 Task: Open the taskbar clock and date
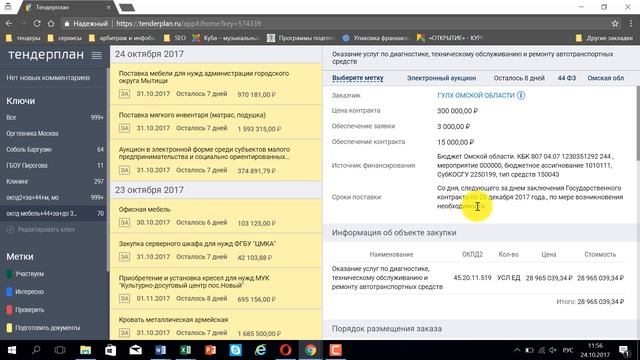(596, 350)
